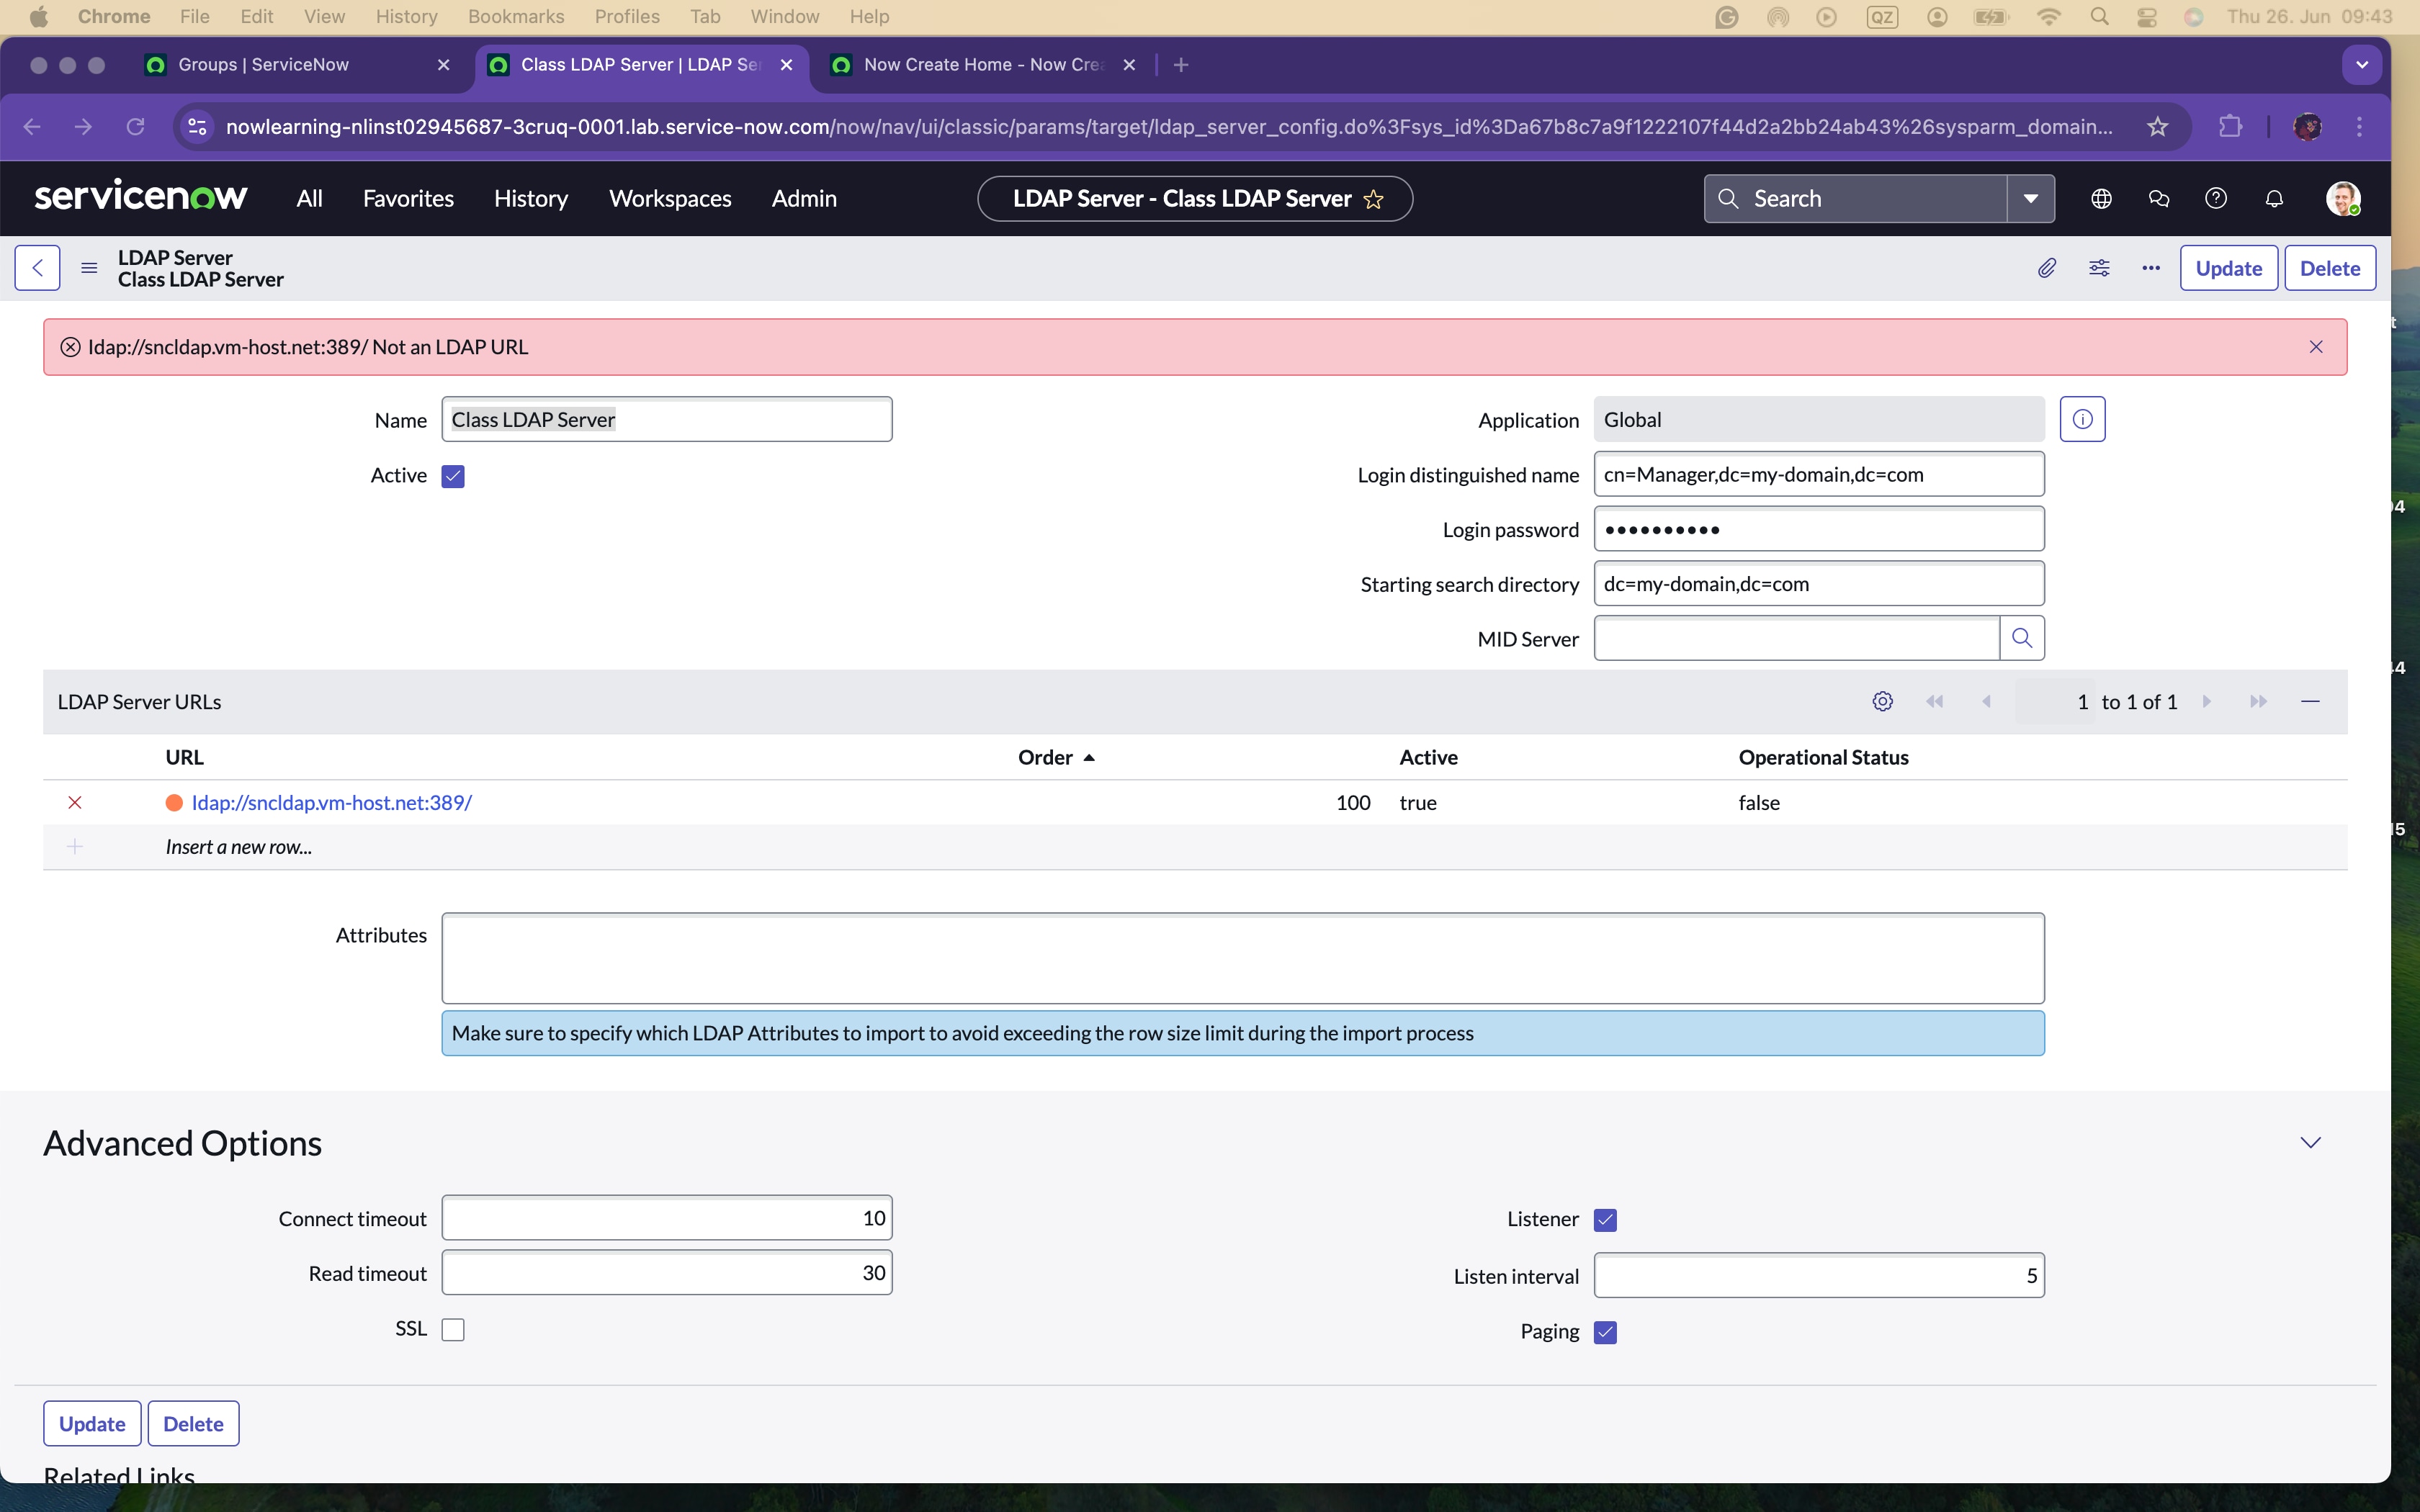The width and height of the screenshot is (2420, 1512).
Task: Toggle the SSL checkbox
Action: coord(453,1329)
